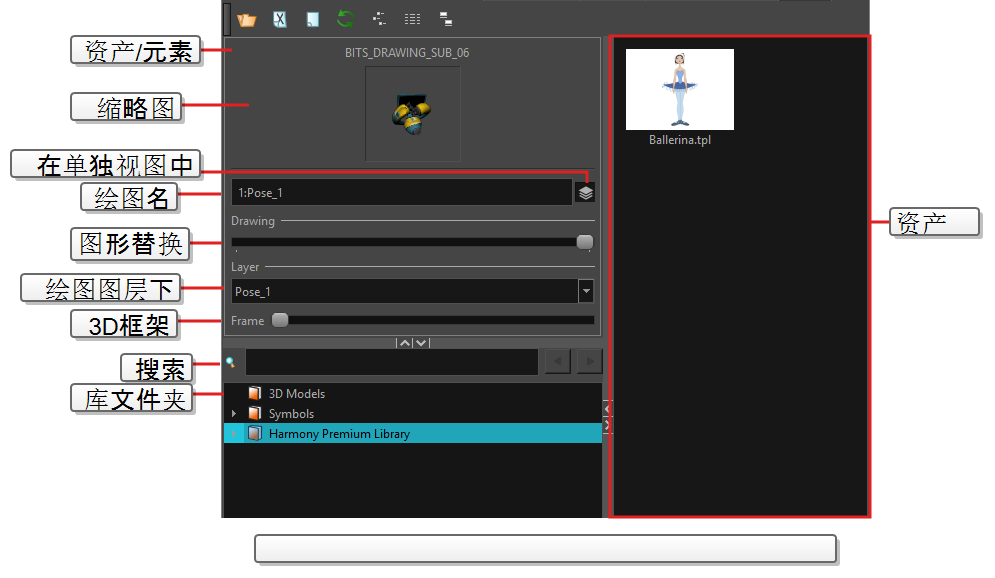The width and height of the screenshot is (995, 578).
Task: Click the Frame slider handle
Action: tap(281, 320)
